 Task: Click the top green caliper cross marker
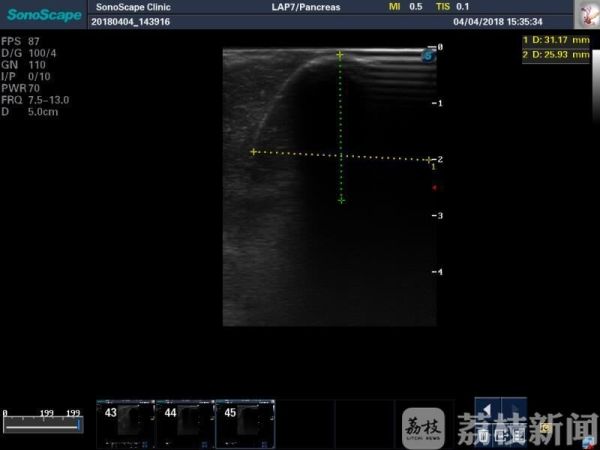click(x=340, y=56)
